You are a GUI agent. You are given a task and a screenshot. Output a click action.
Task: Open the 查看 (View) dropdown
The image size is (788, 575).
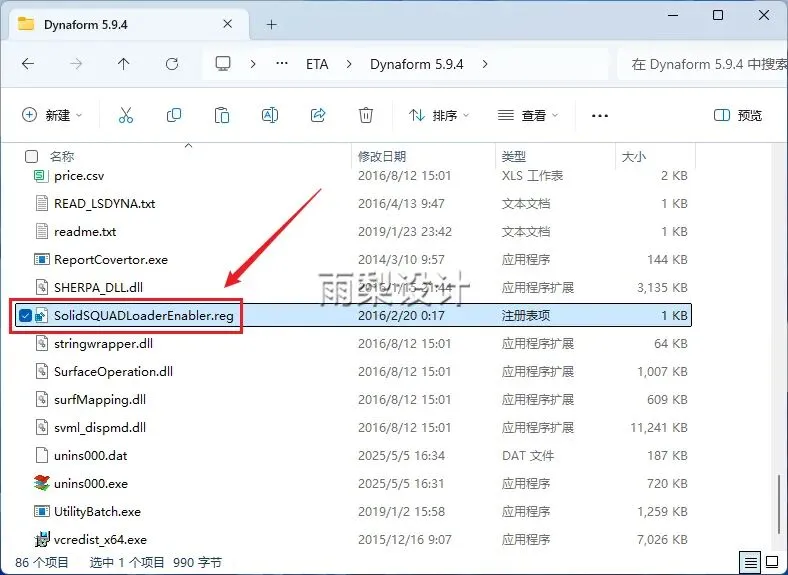pos(528,116)
